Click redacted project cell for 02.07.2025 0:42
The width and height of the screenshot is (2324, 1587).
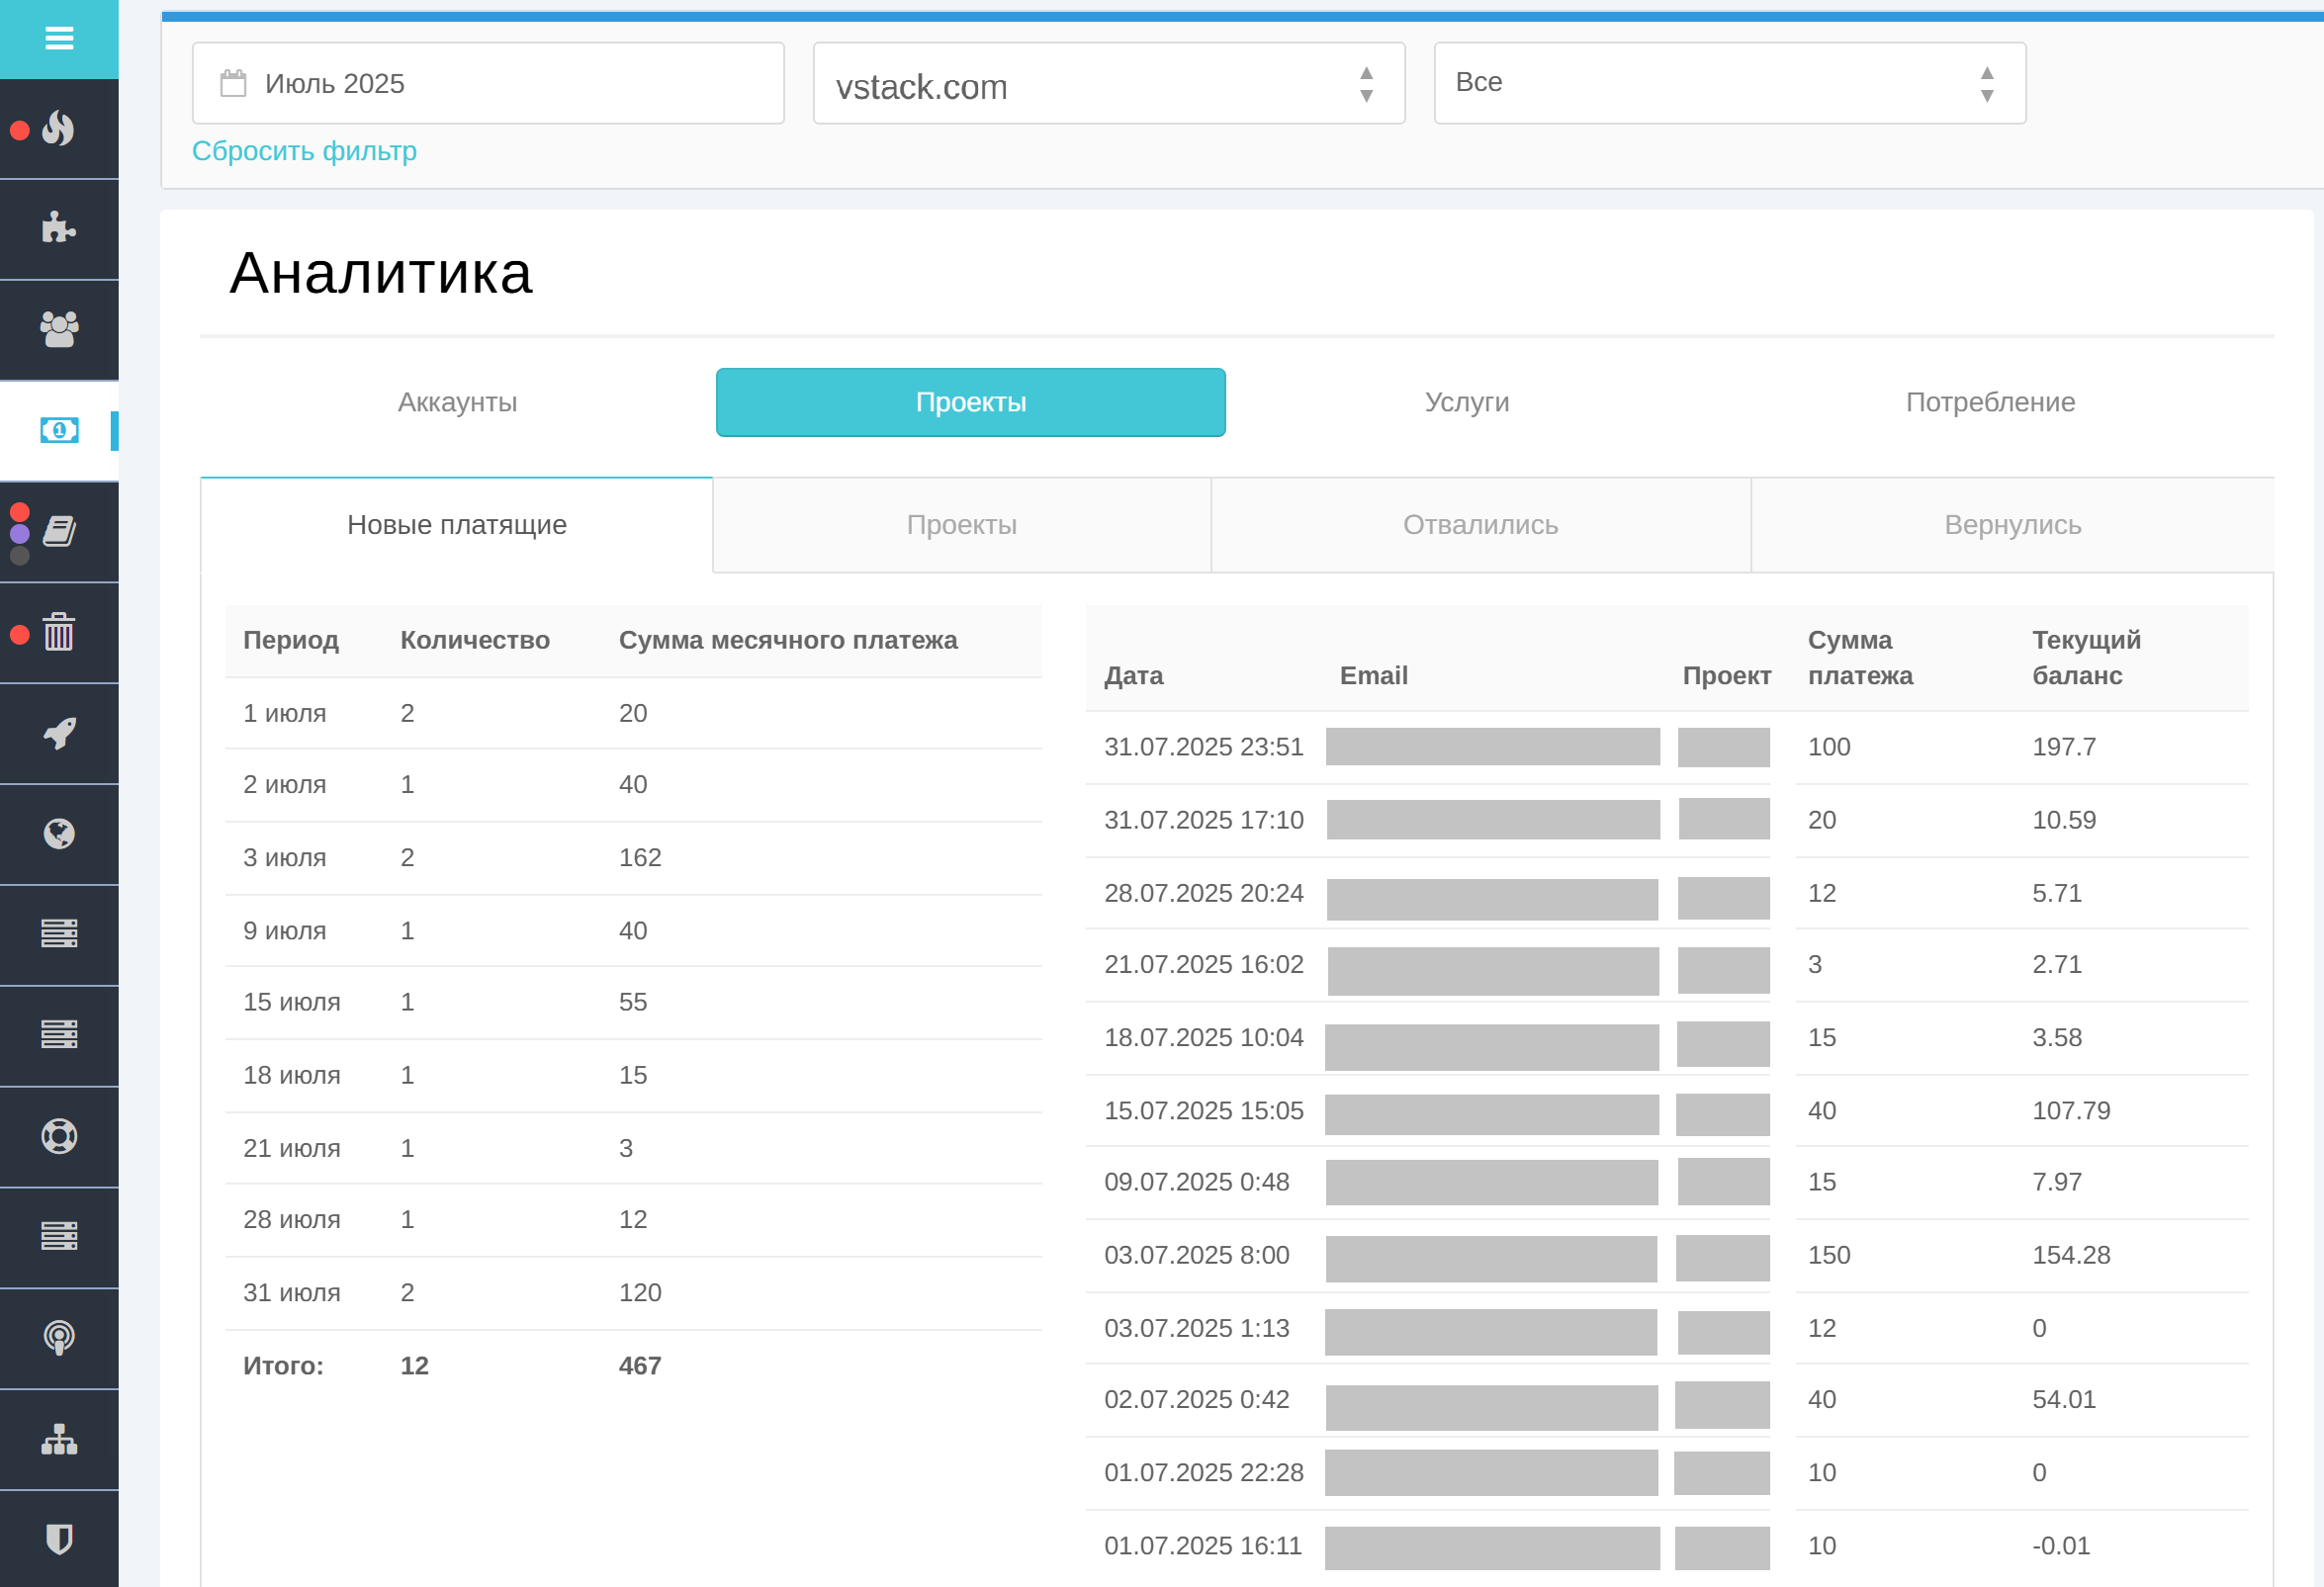1722,1405
